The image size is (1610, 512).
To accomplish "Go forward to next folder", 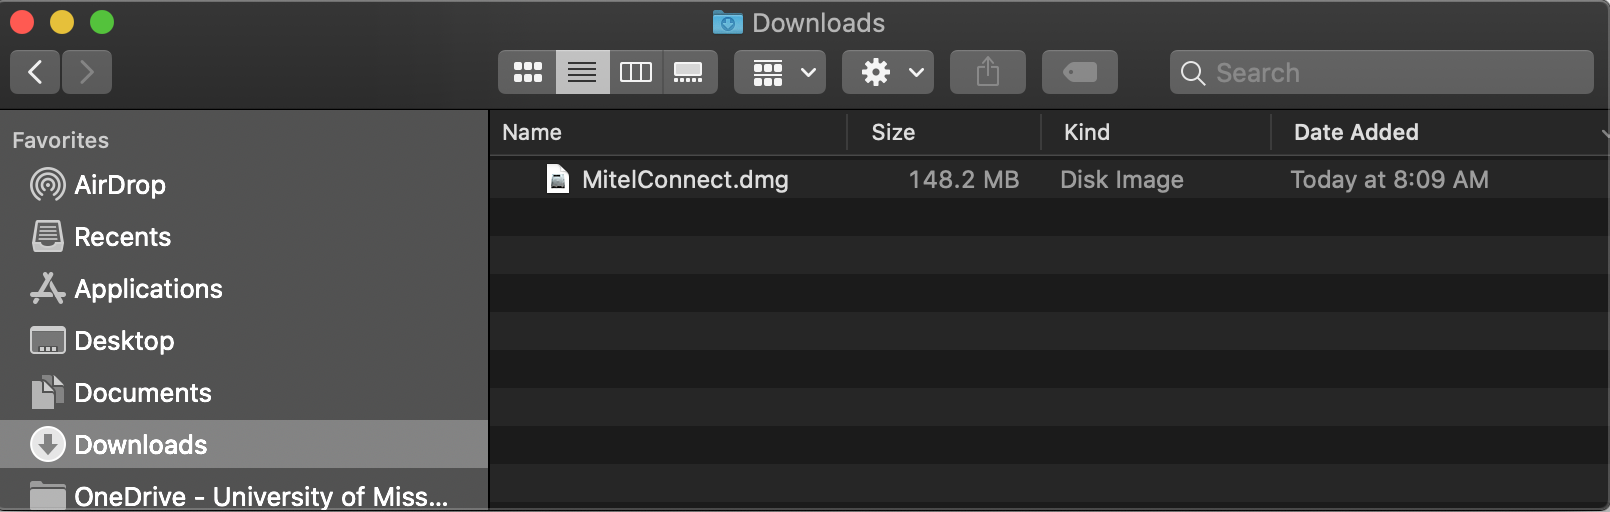I will [x=87, y=72].
